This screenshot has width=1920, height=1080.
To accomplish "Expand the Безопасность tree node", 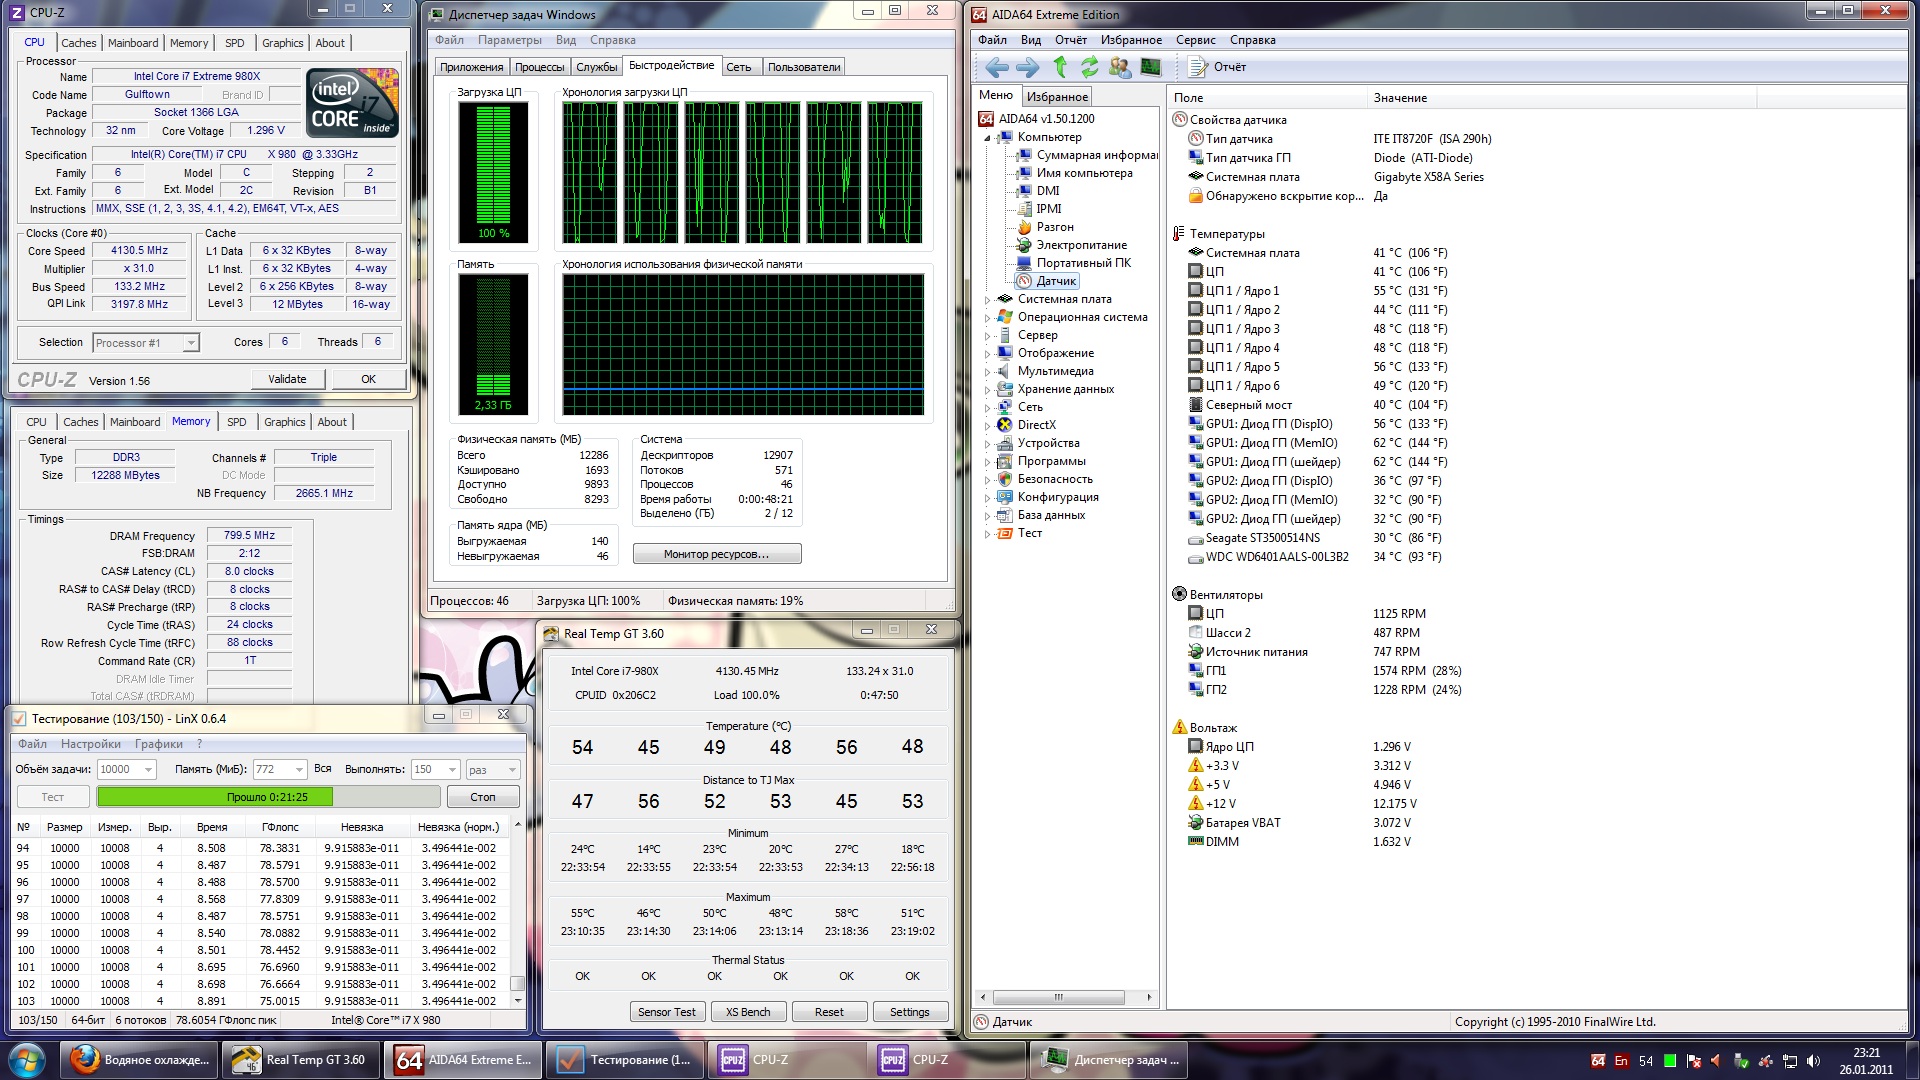I will click(x=987, y=480).
